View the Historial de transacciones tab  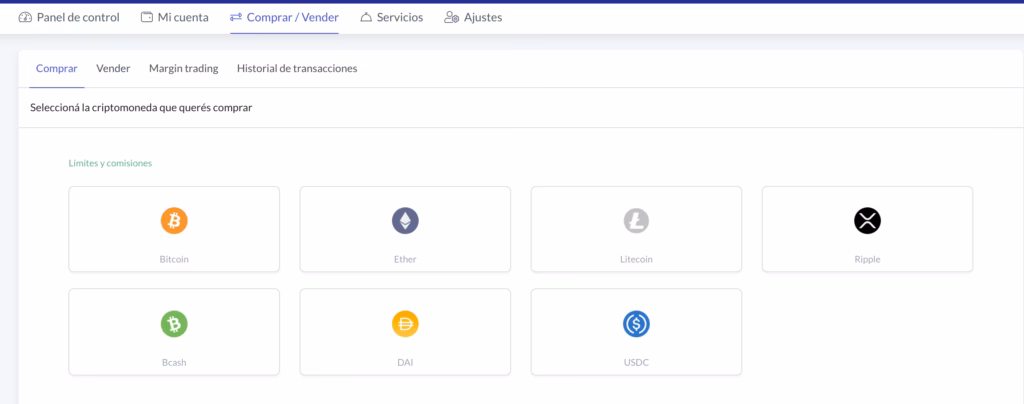297,69
